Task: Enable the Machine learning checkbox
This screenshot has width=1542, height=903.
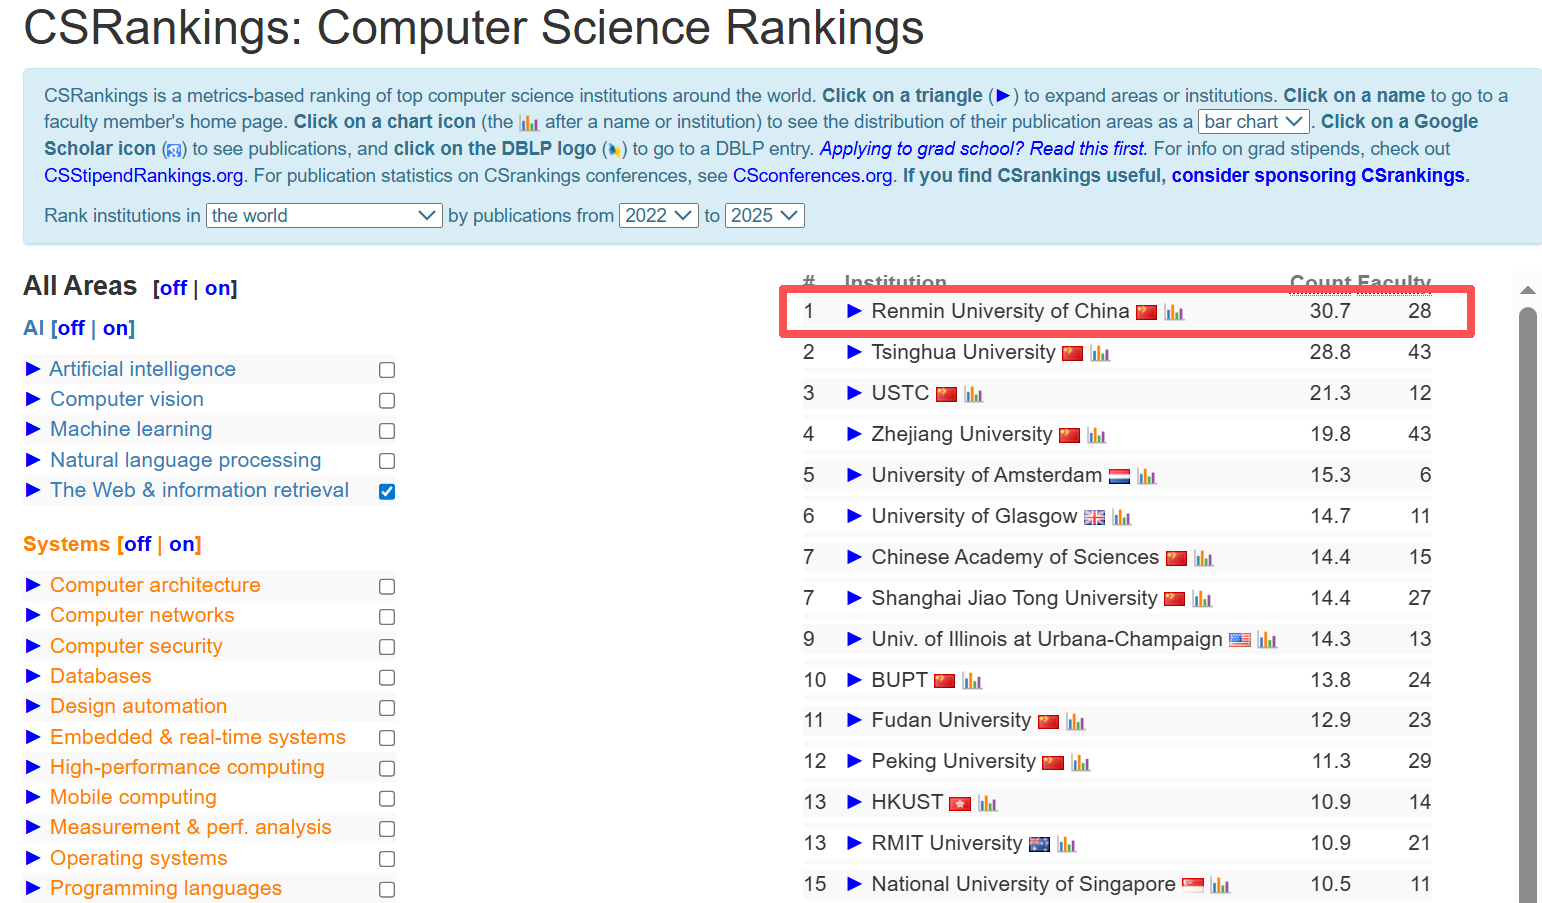Action: tap(387, 431)
